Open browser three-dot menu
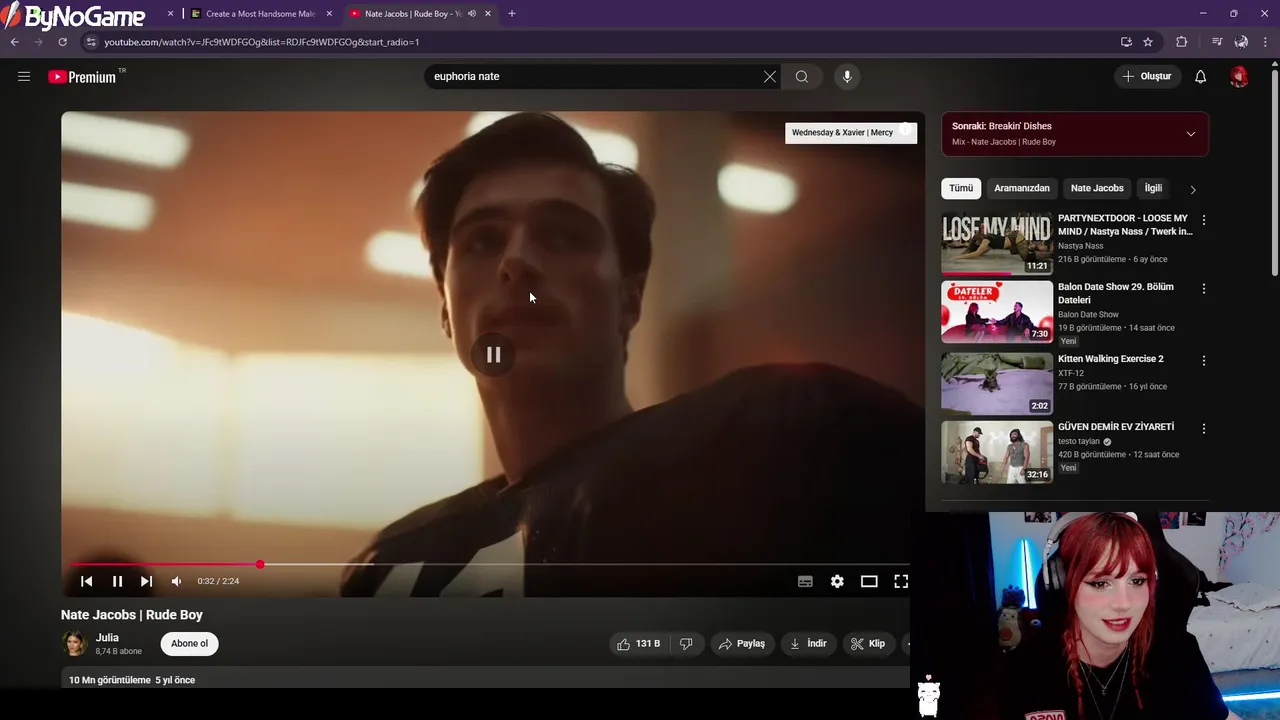The width and height of the screenshot is (1280, 720). tap(1265, 42)
